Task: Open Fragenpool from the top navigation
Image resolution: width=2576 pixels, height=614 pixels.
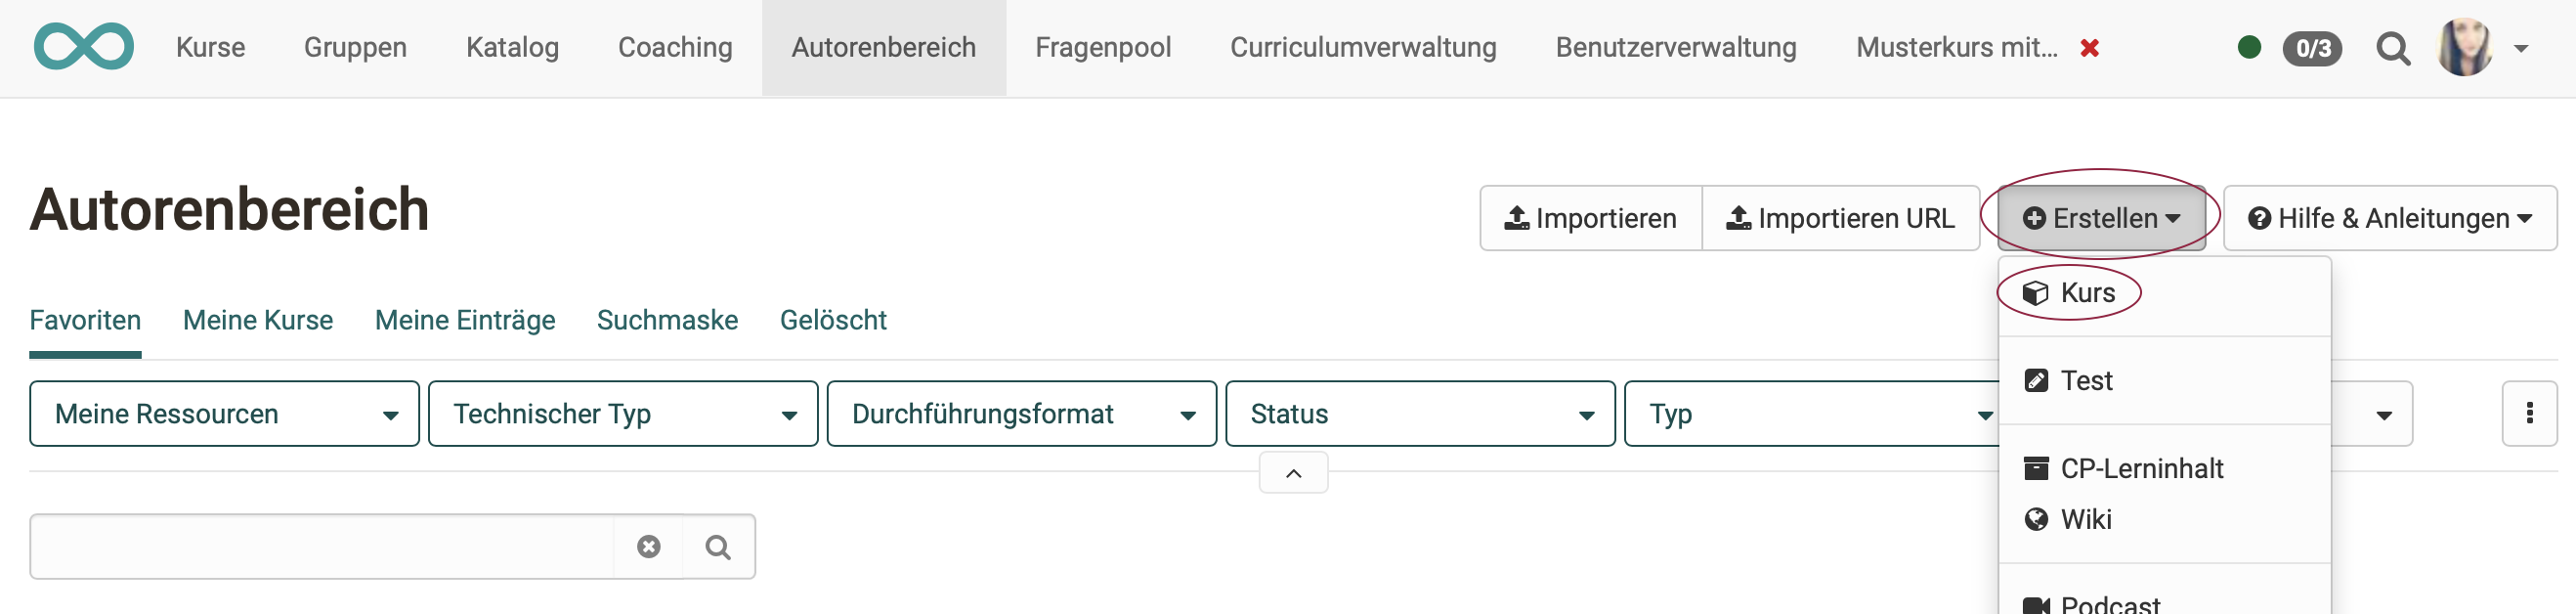Action: [x=1103, y=47]
